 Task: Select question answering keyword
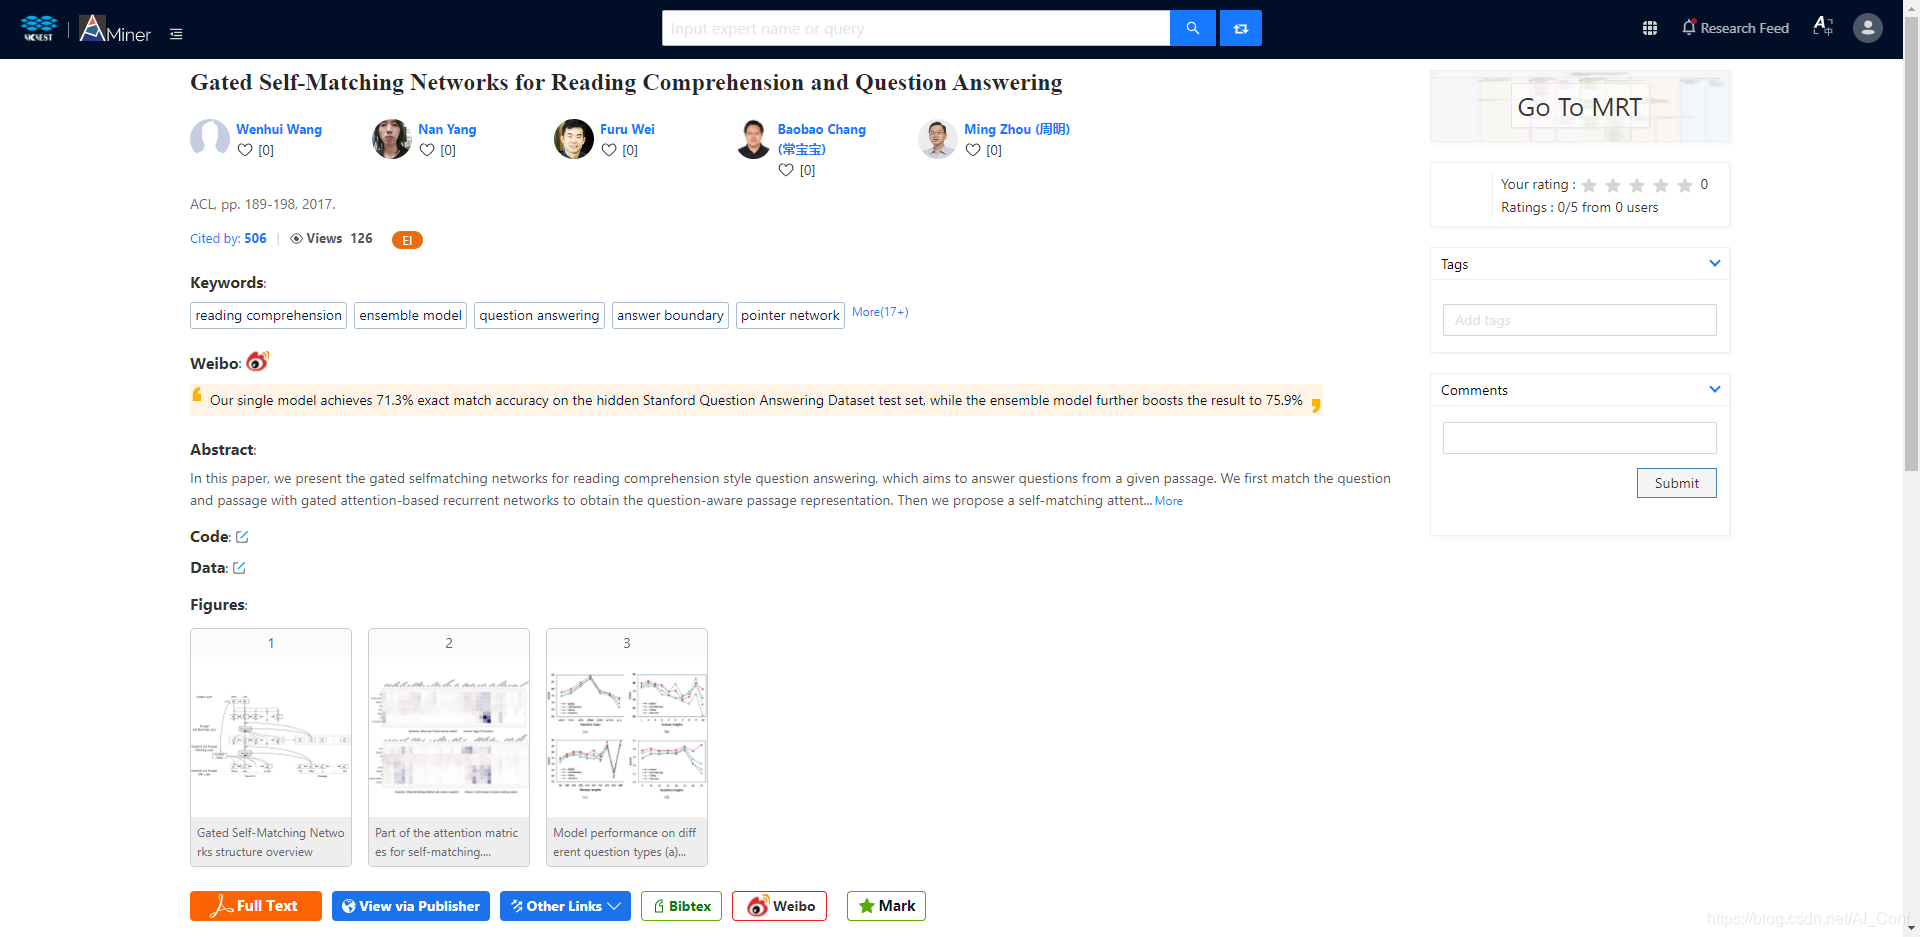click(x=539, y=315)
